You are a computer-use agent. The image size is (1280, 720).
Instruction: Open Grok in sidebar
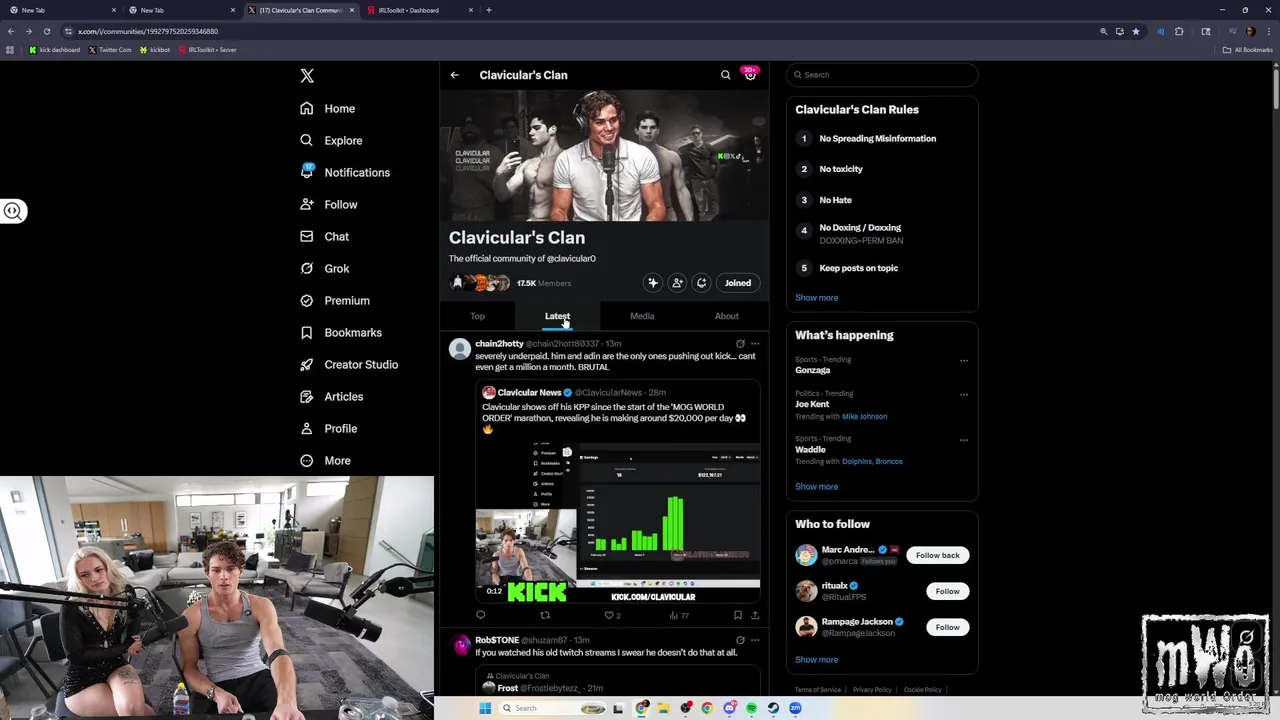(324, 268)
